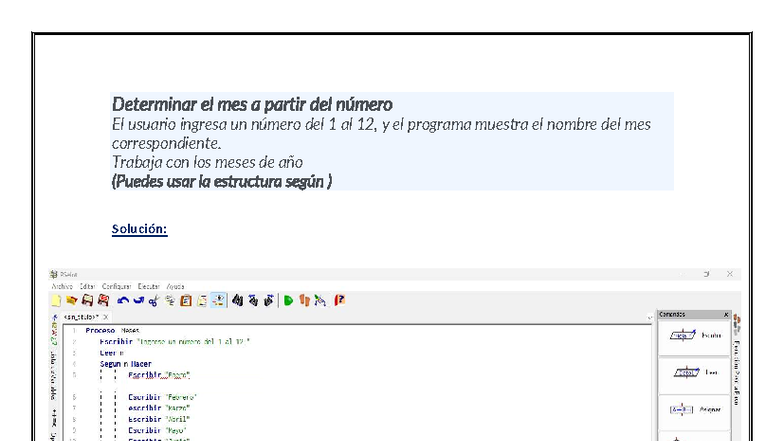Click '(Puedes usar la estructura según )' text
784x441 pixels.
tap(222, 181)
